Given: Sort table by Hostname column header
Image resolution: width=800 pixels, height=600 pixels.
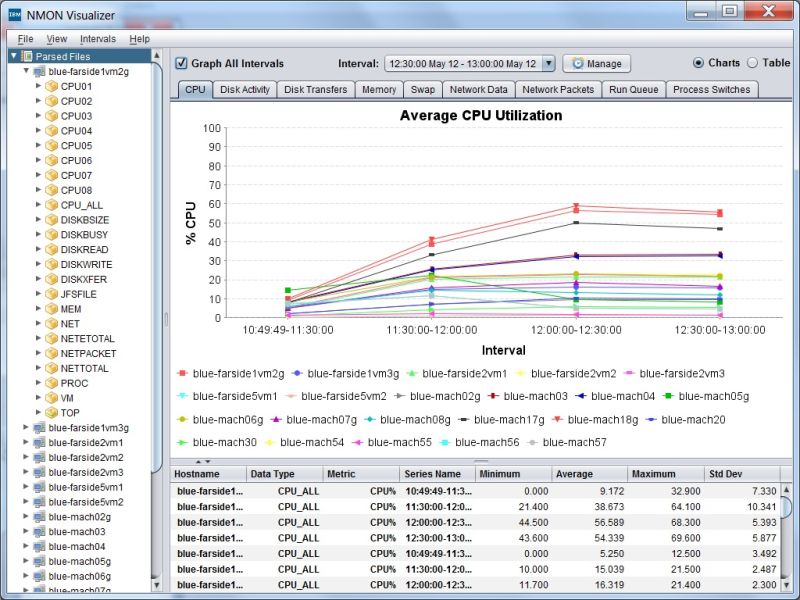Looking at the screenshot, I should (208, 473).
